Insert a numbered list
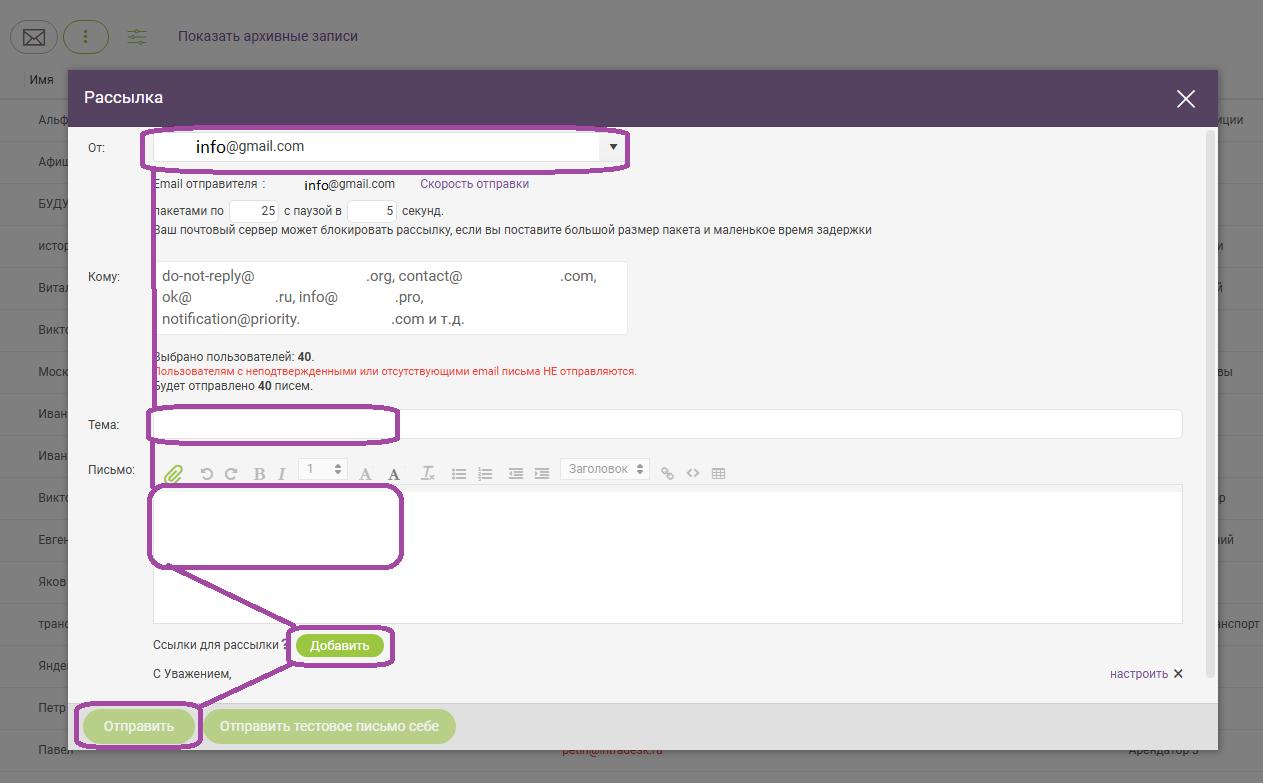Viewport: 1263px width, 783px height. [x=485, y=474]
